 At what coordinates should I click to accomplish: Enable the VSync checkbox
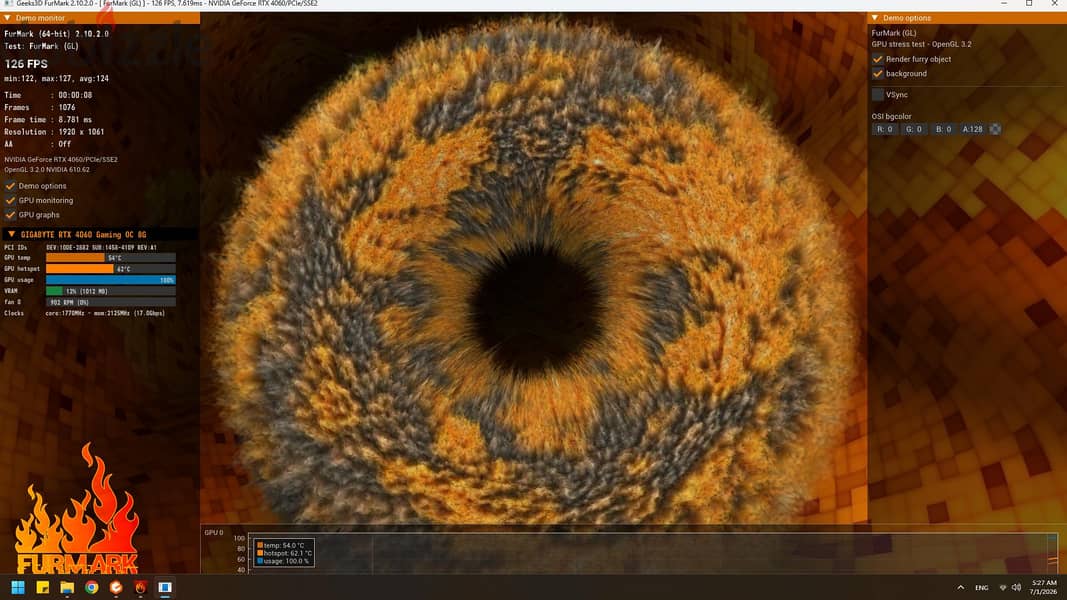[x=878, y=95]
